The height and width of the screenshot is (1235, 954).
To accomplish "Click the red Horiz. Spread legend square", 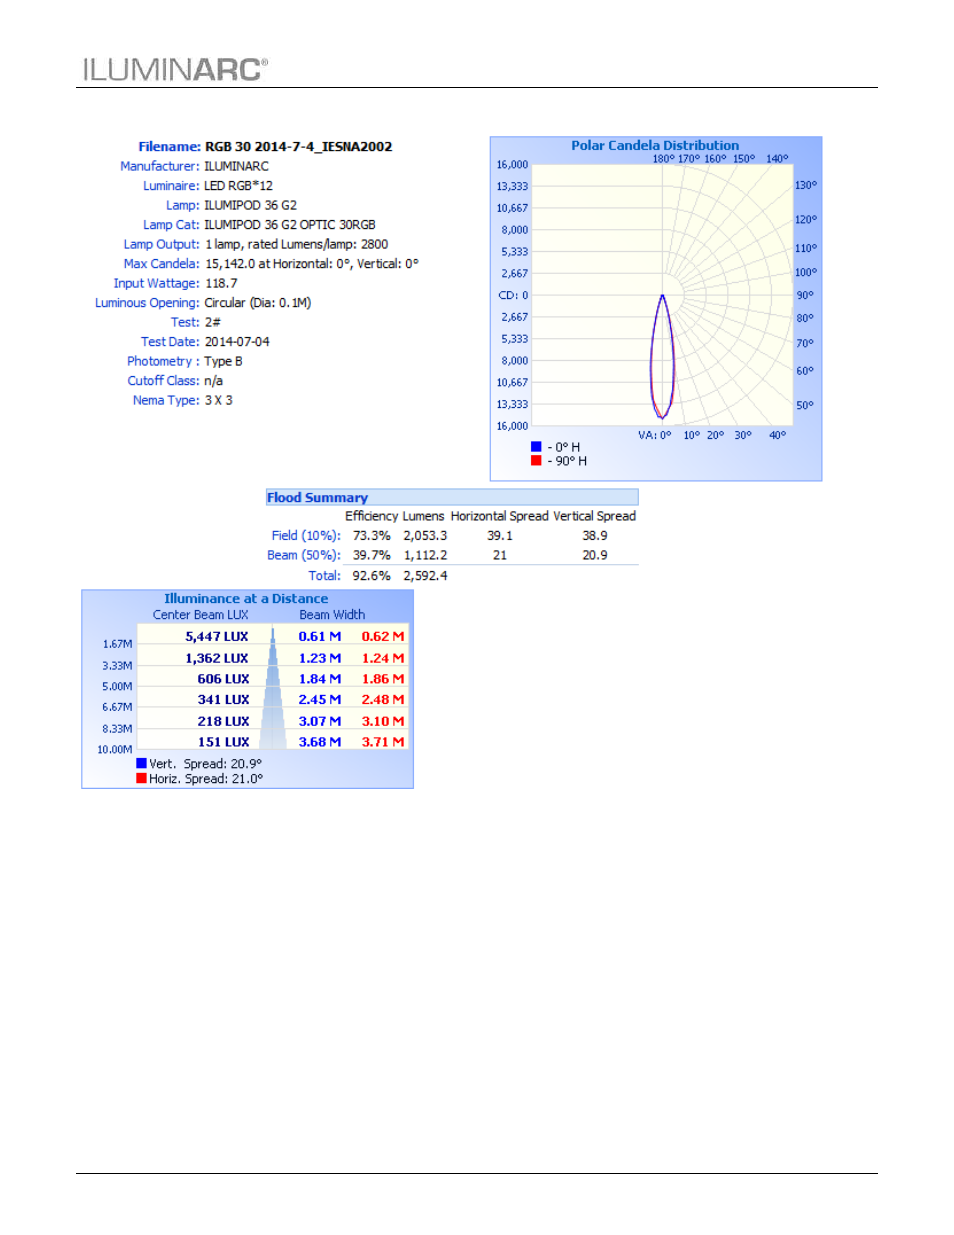I will (142, 778).
